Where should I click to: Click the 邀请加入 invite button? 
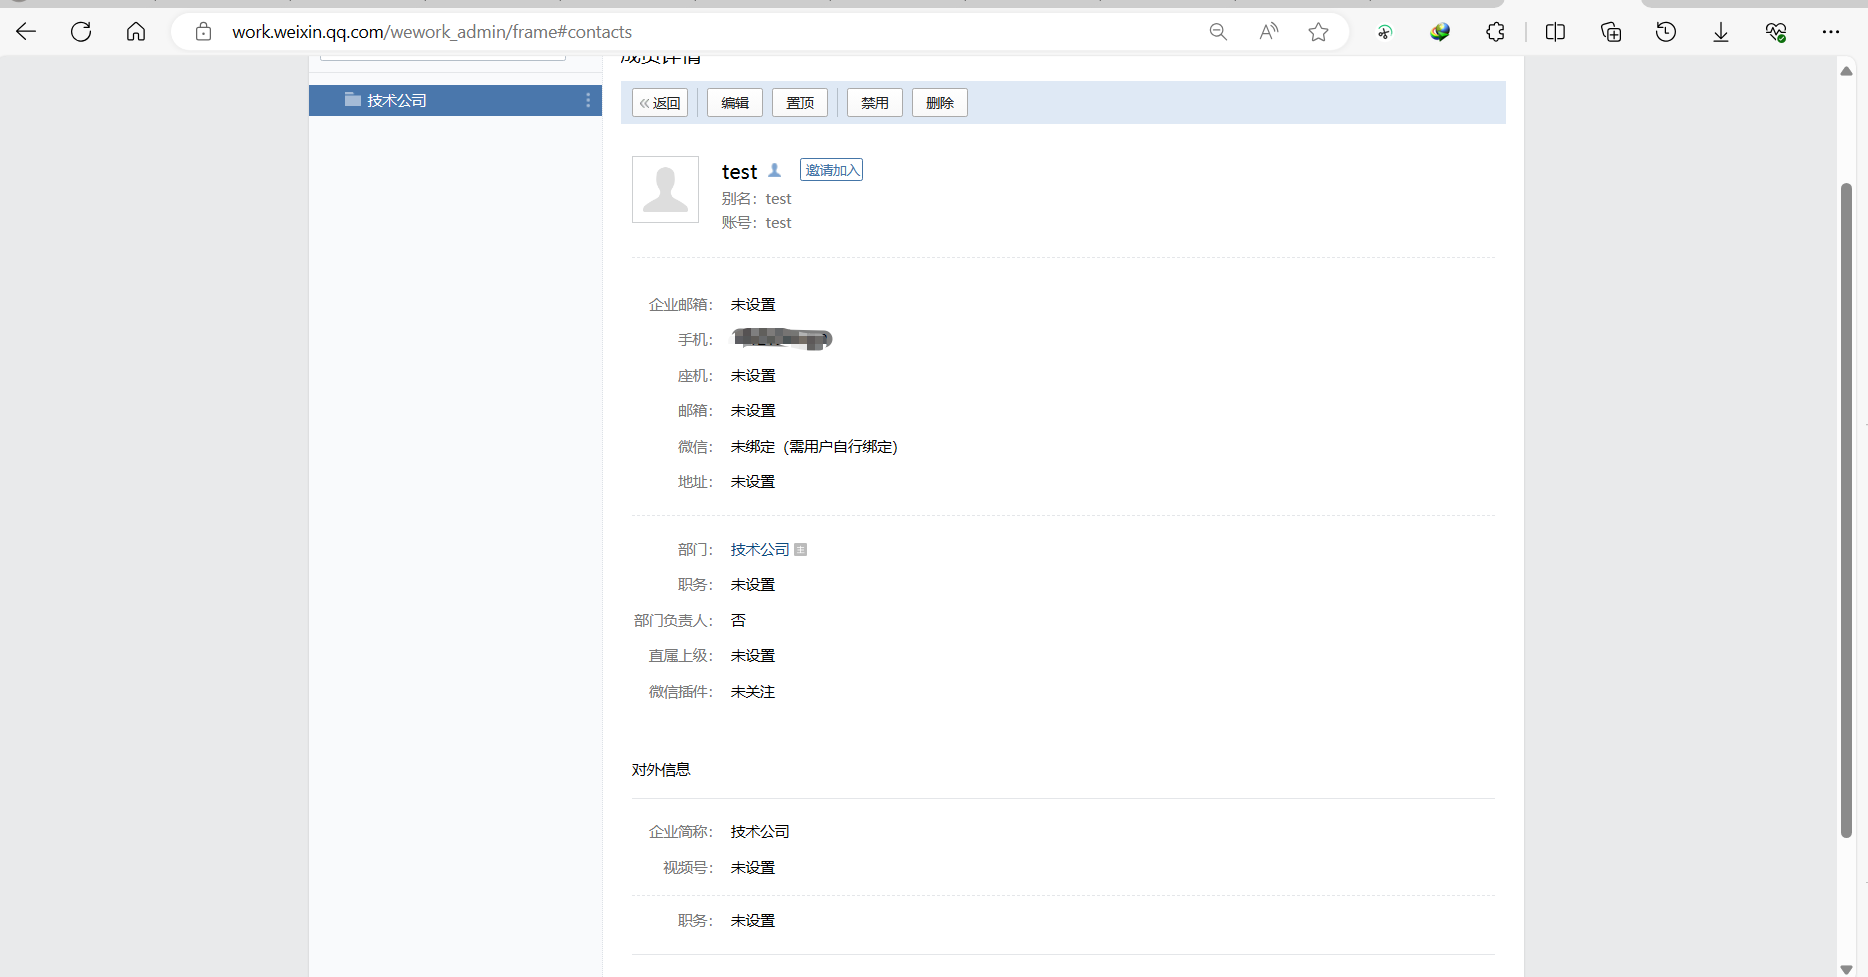point(831,170)
